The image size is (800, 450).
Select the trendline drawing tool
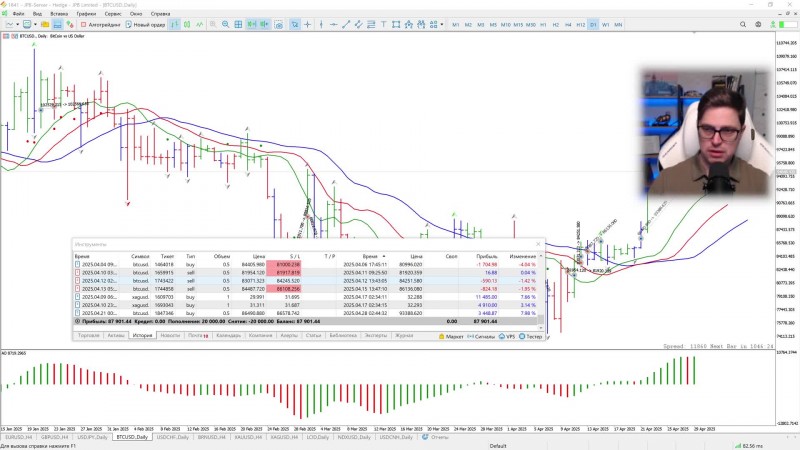[346, 24]
